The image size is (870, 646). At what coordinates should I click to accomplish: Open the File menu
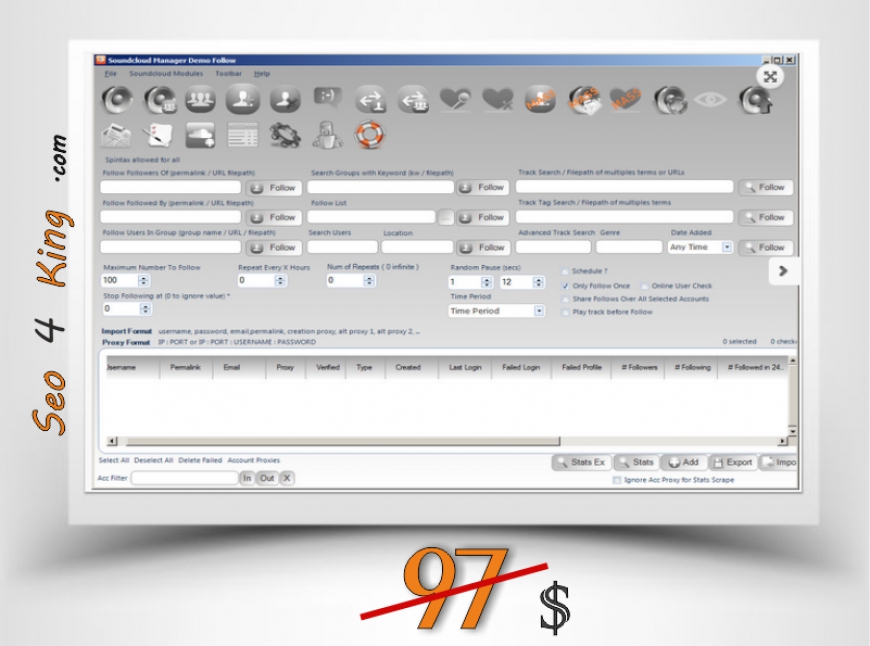(111, 73)
